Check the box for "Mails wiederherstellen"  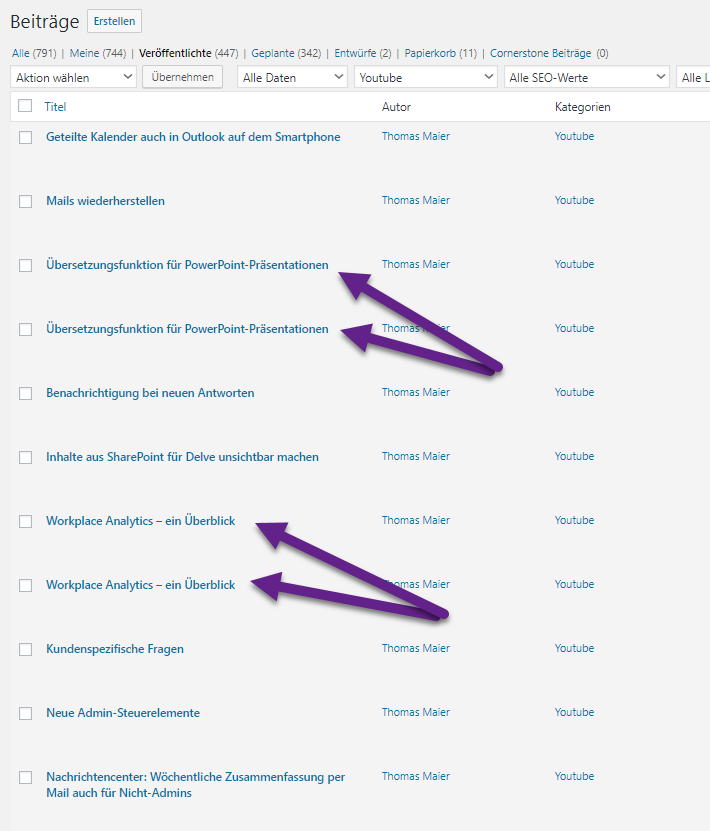[x=26, y=201]
